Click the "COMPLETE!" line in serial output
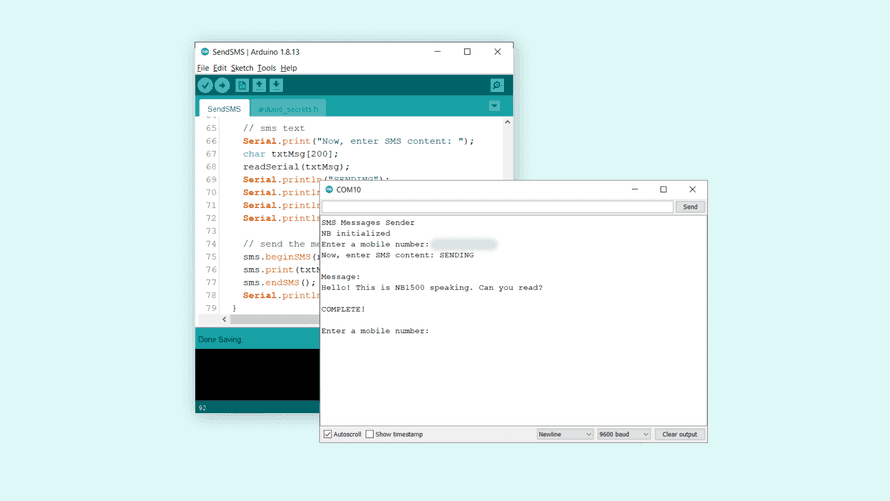Viewport: 890px width, 501px height. [x=343, y=309]
